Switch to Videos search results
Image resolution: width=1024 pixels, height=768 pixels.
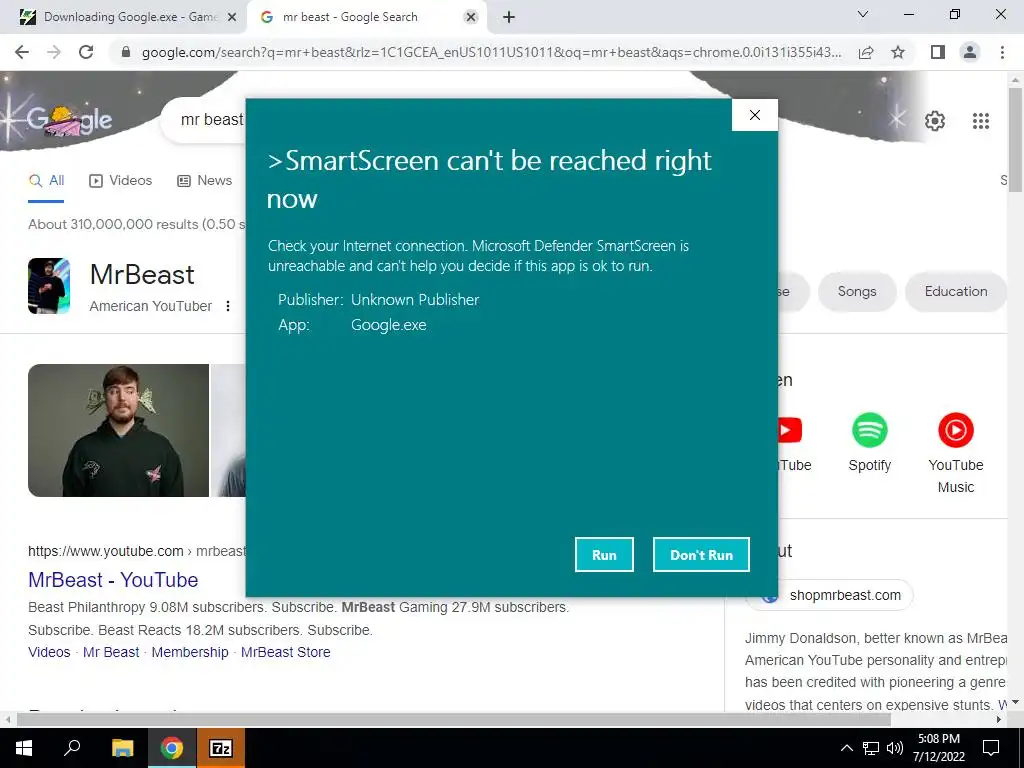[x=121, y=181]
